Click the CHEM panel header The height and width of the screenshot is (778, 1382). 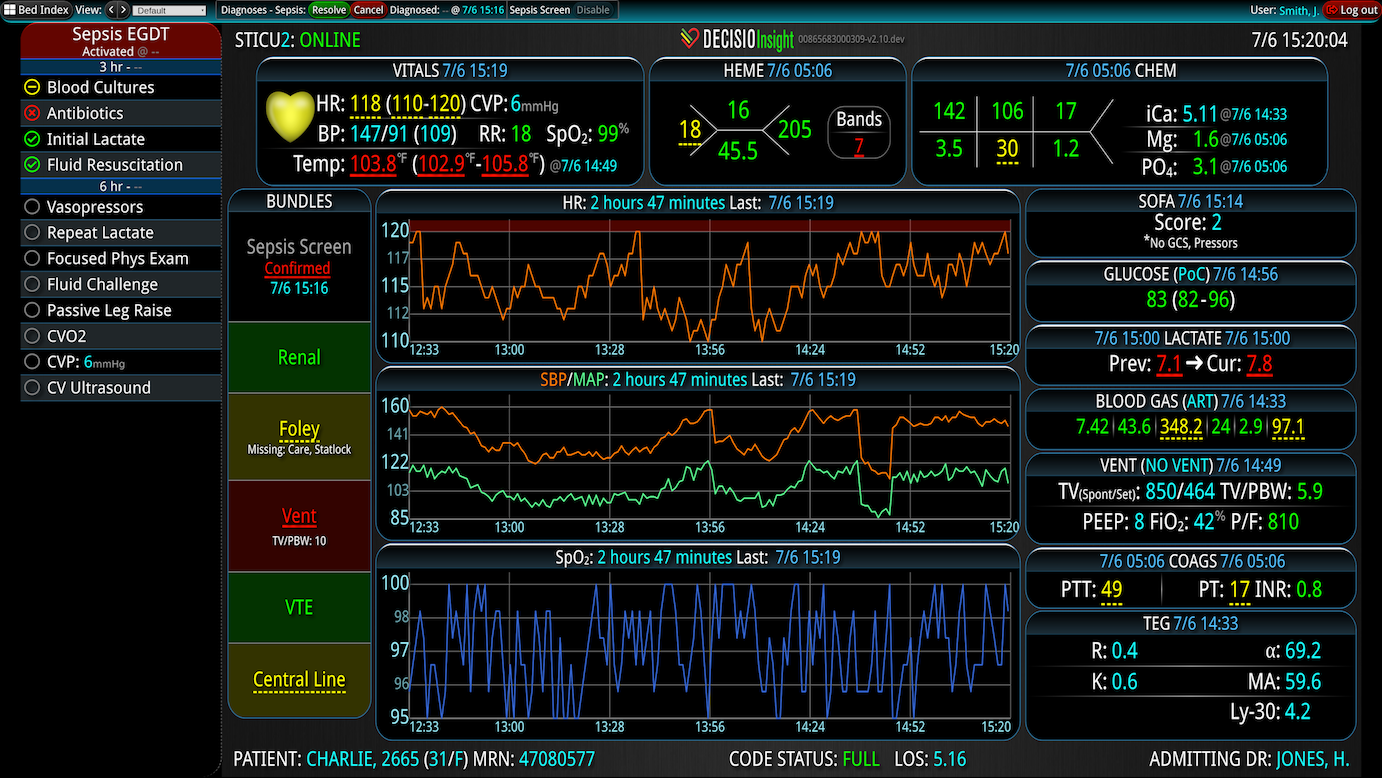click(x=1120, y=70)
